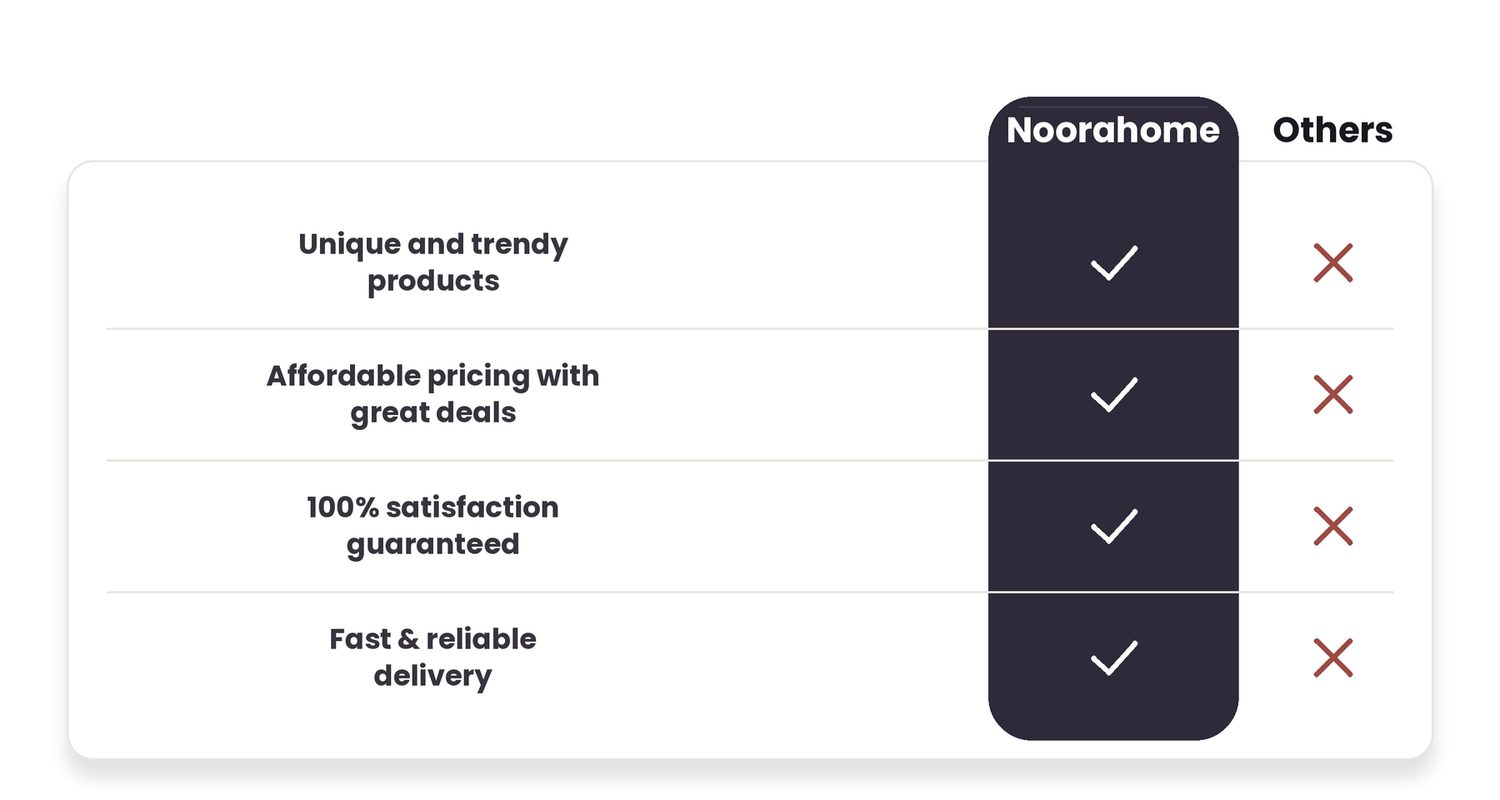1500x800 pixels.
Task: Click the '100% satisfaction guaranteed' label
Action: pyautogui.click(x=433, y=526)
